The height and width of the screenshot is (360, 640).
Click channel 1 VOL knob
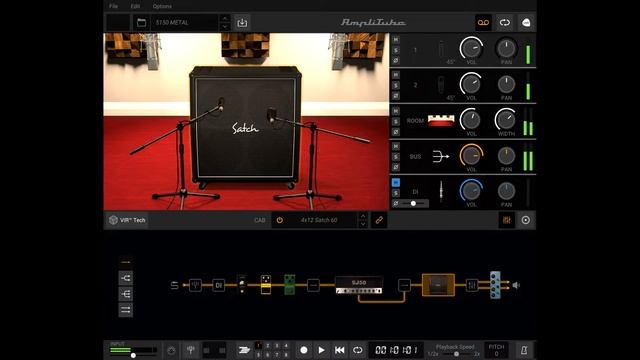[471, 48]
